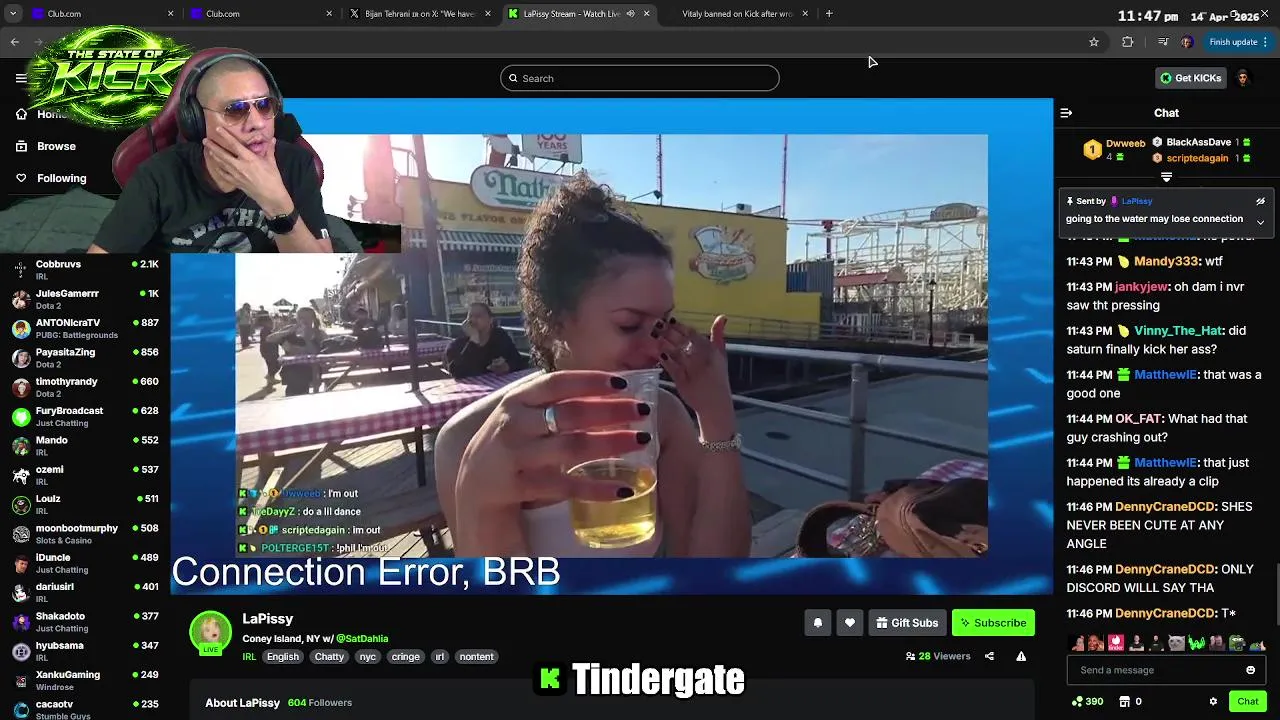Open chat settings gear icon
The width and height of the screenshot is (1280, 720).
[1213, 702]
